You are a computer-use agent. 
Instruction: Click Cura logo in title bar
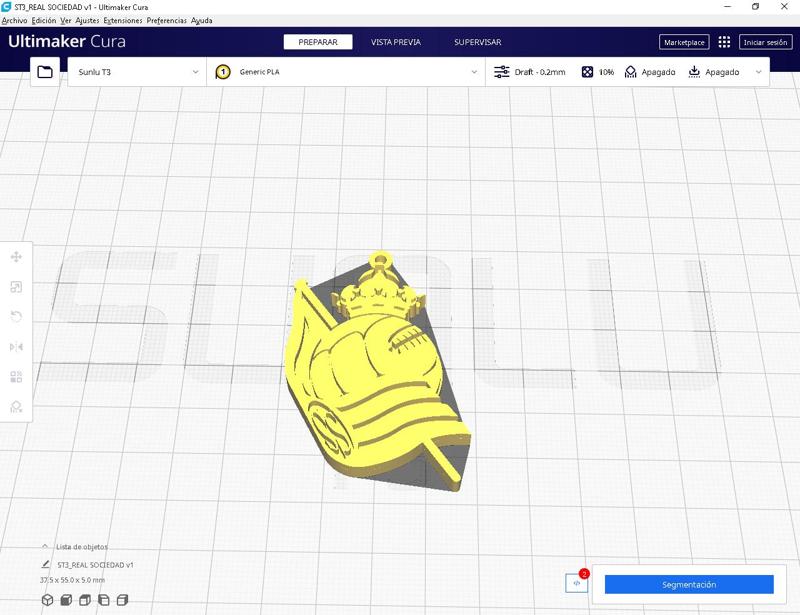coord(6,7)
